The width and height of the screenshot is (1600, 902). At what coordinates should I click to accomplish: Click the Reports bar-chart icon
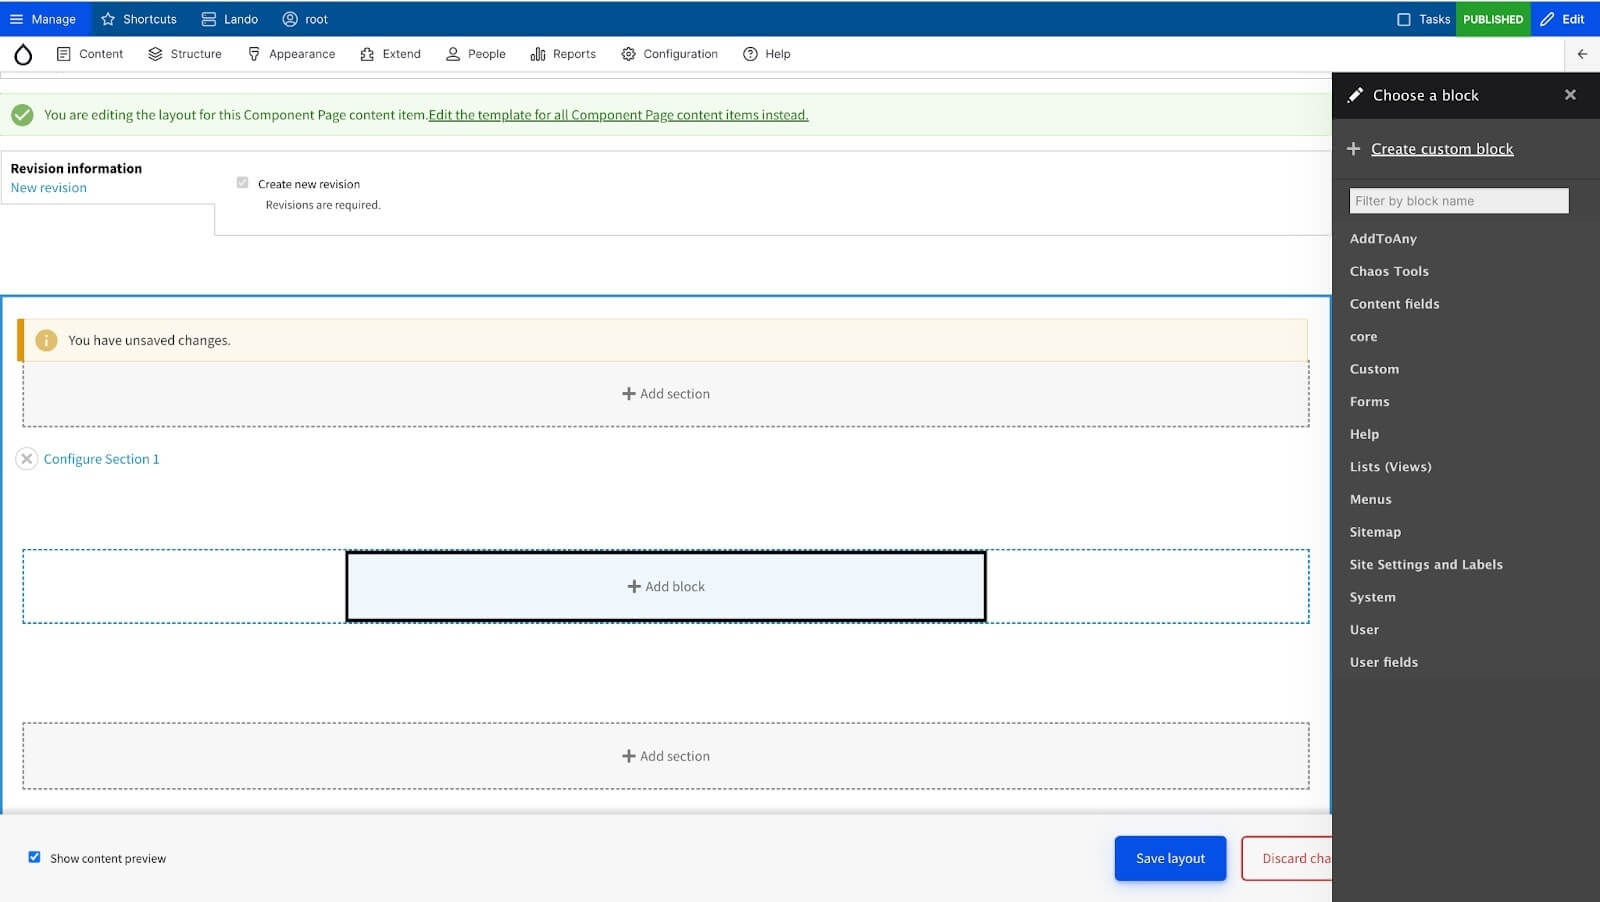(538, 54)
